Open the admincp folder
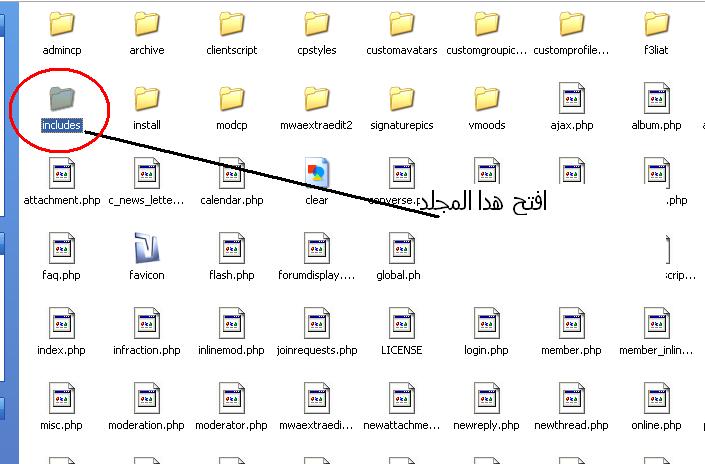 coord(62,24)
